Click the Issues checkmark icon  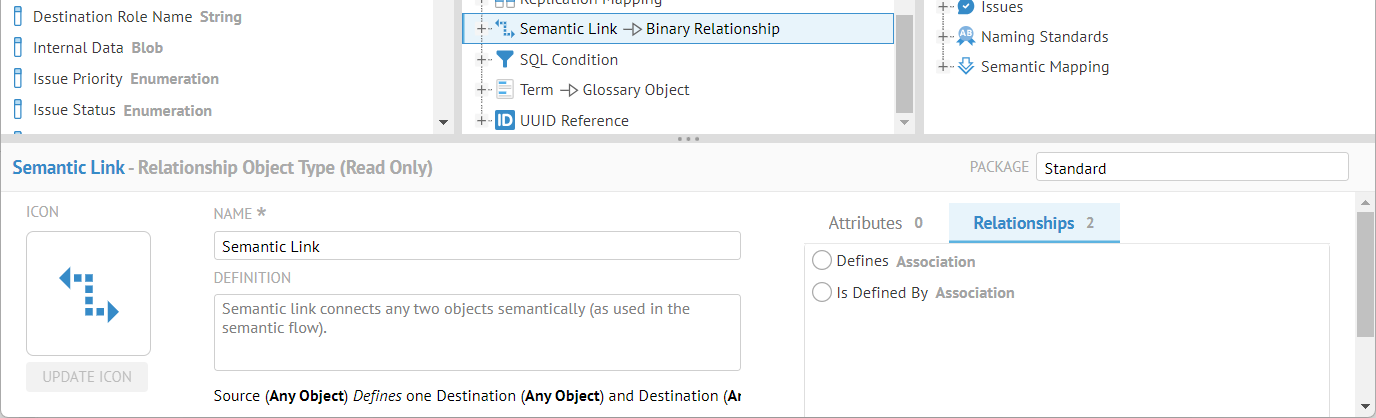(x=966, y=7)
